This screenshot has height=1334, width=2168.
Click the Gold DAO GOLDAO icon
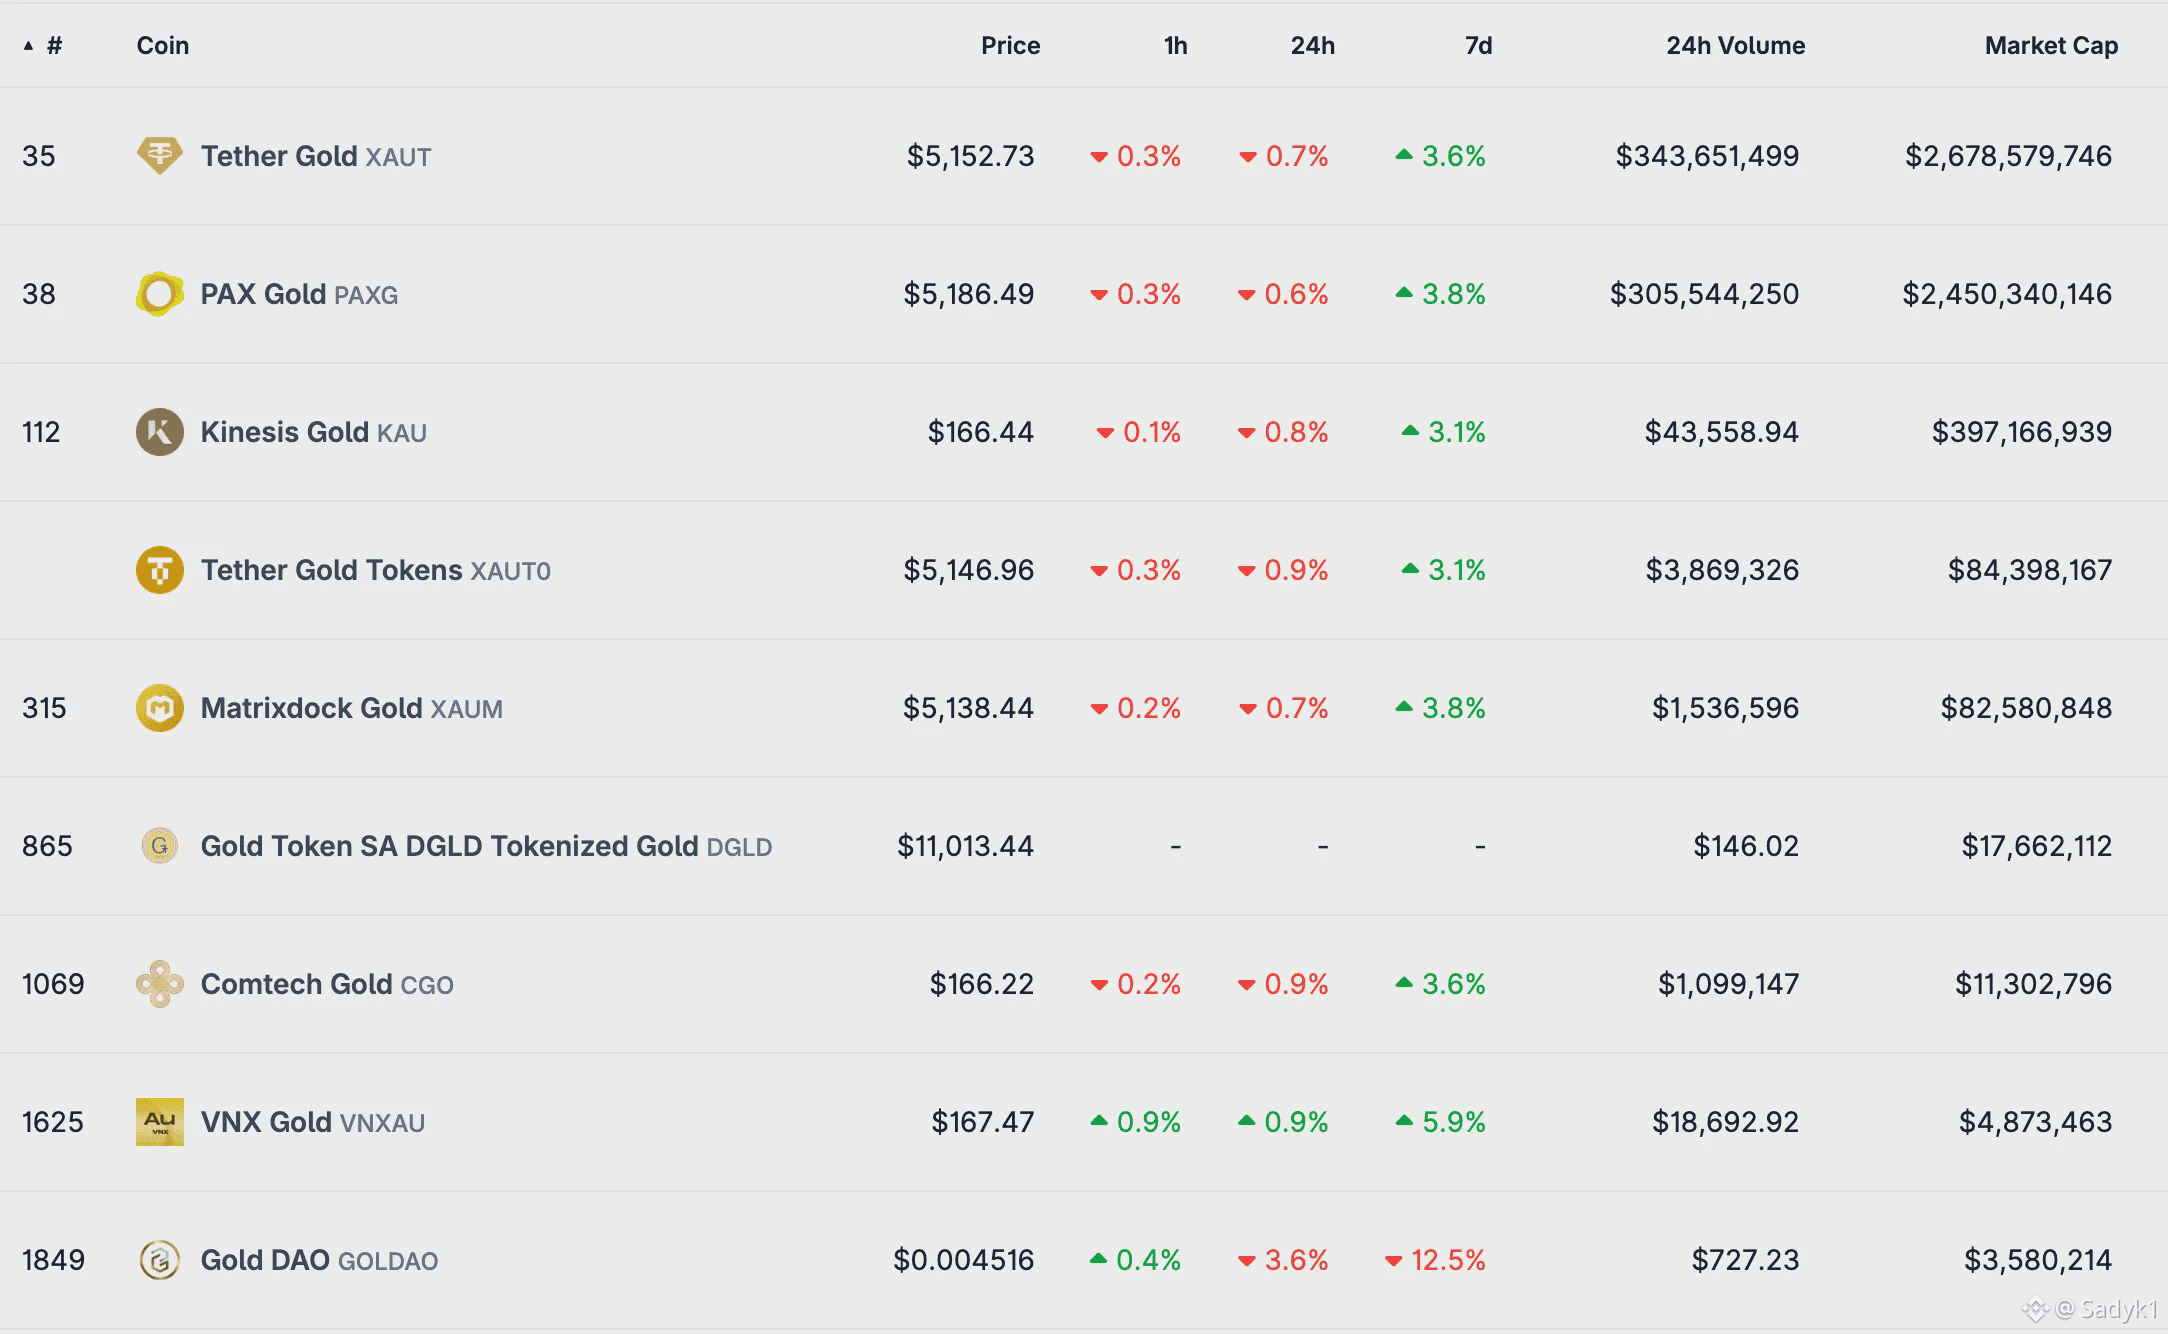[x=159, y=1260]
